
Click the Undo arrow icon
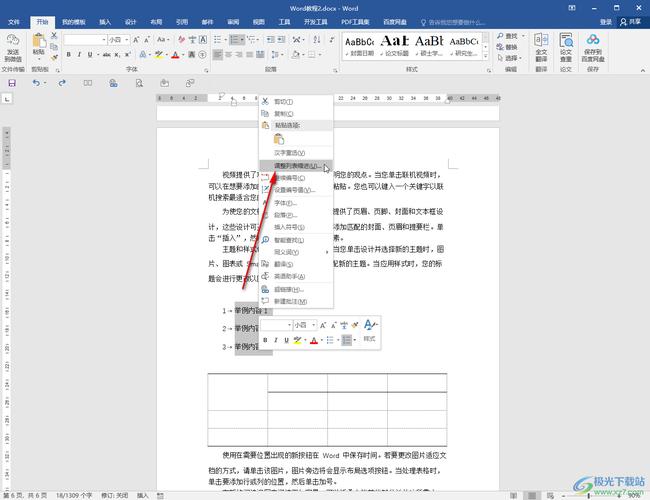[x=36, y=83]
